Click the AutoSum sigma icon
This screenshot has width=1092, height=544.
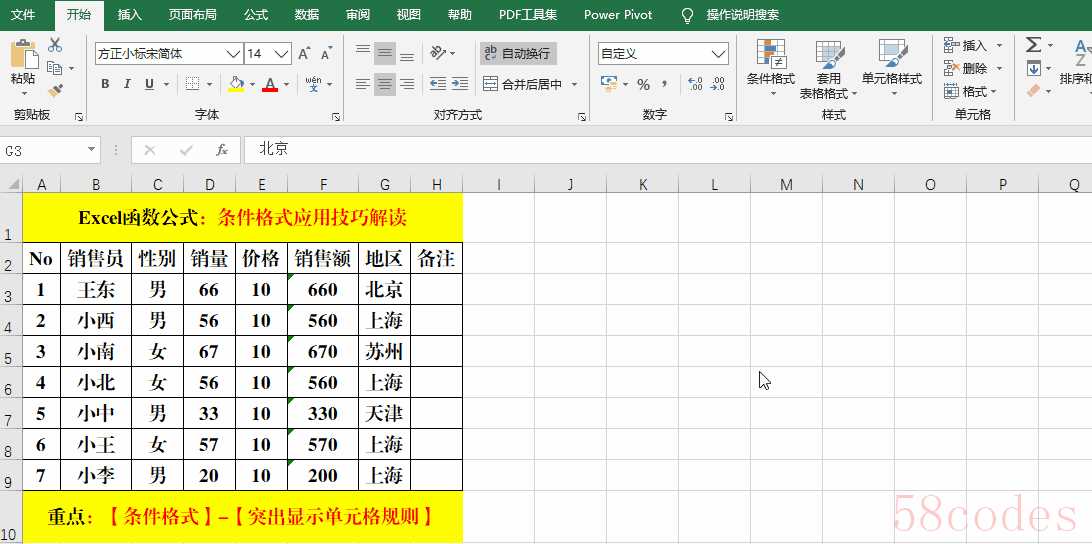pos(1033,45)
